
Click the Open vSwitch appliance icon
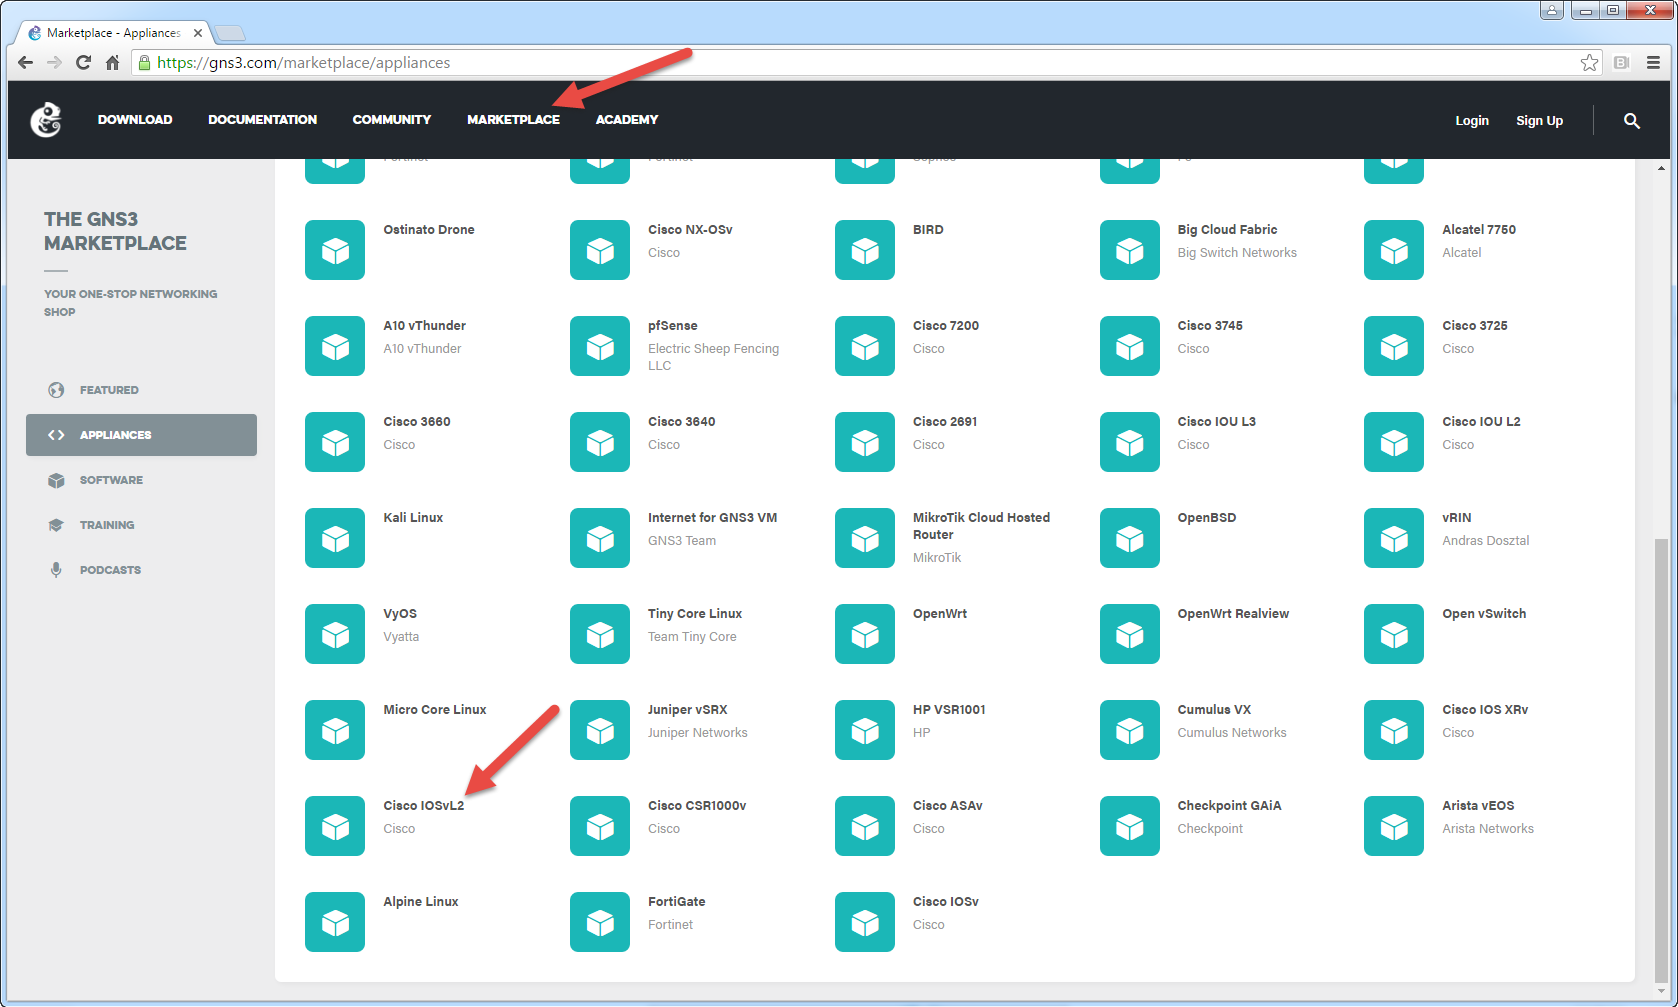click(x=1394, y=634)
